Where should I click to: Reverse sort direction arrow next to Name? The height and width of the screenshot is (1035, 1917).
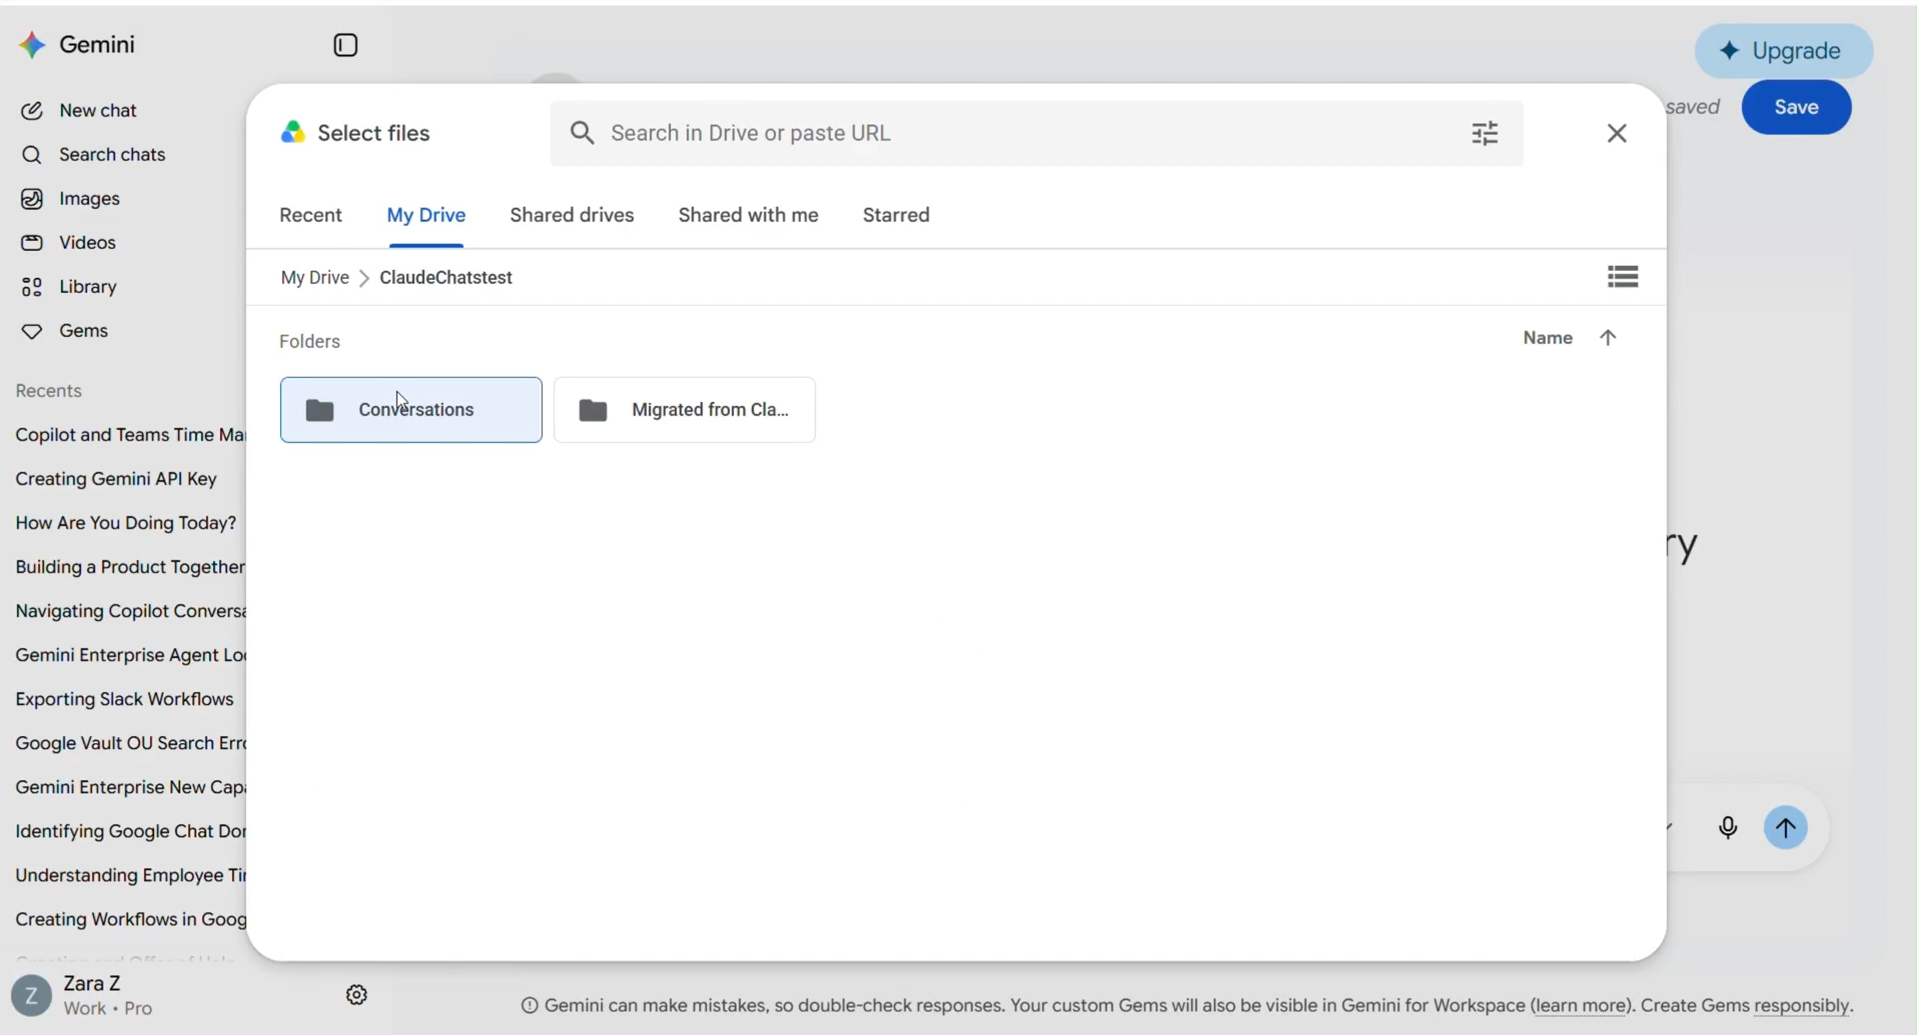[x=1607, y=338]
